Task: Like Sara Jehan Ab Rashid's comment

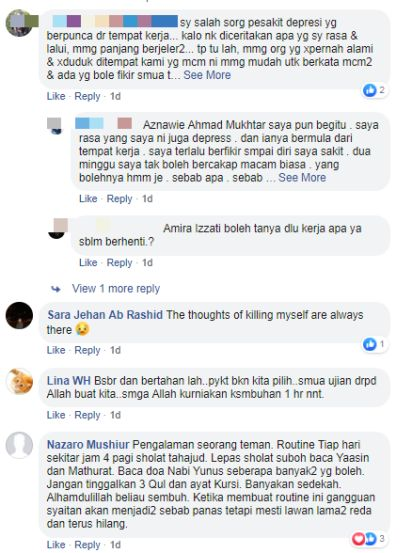Action: (x=56, y=350)
